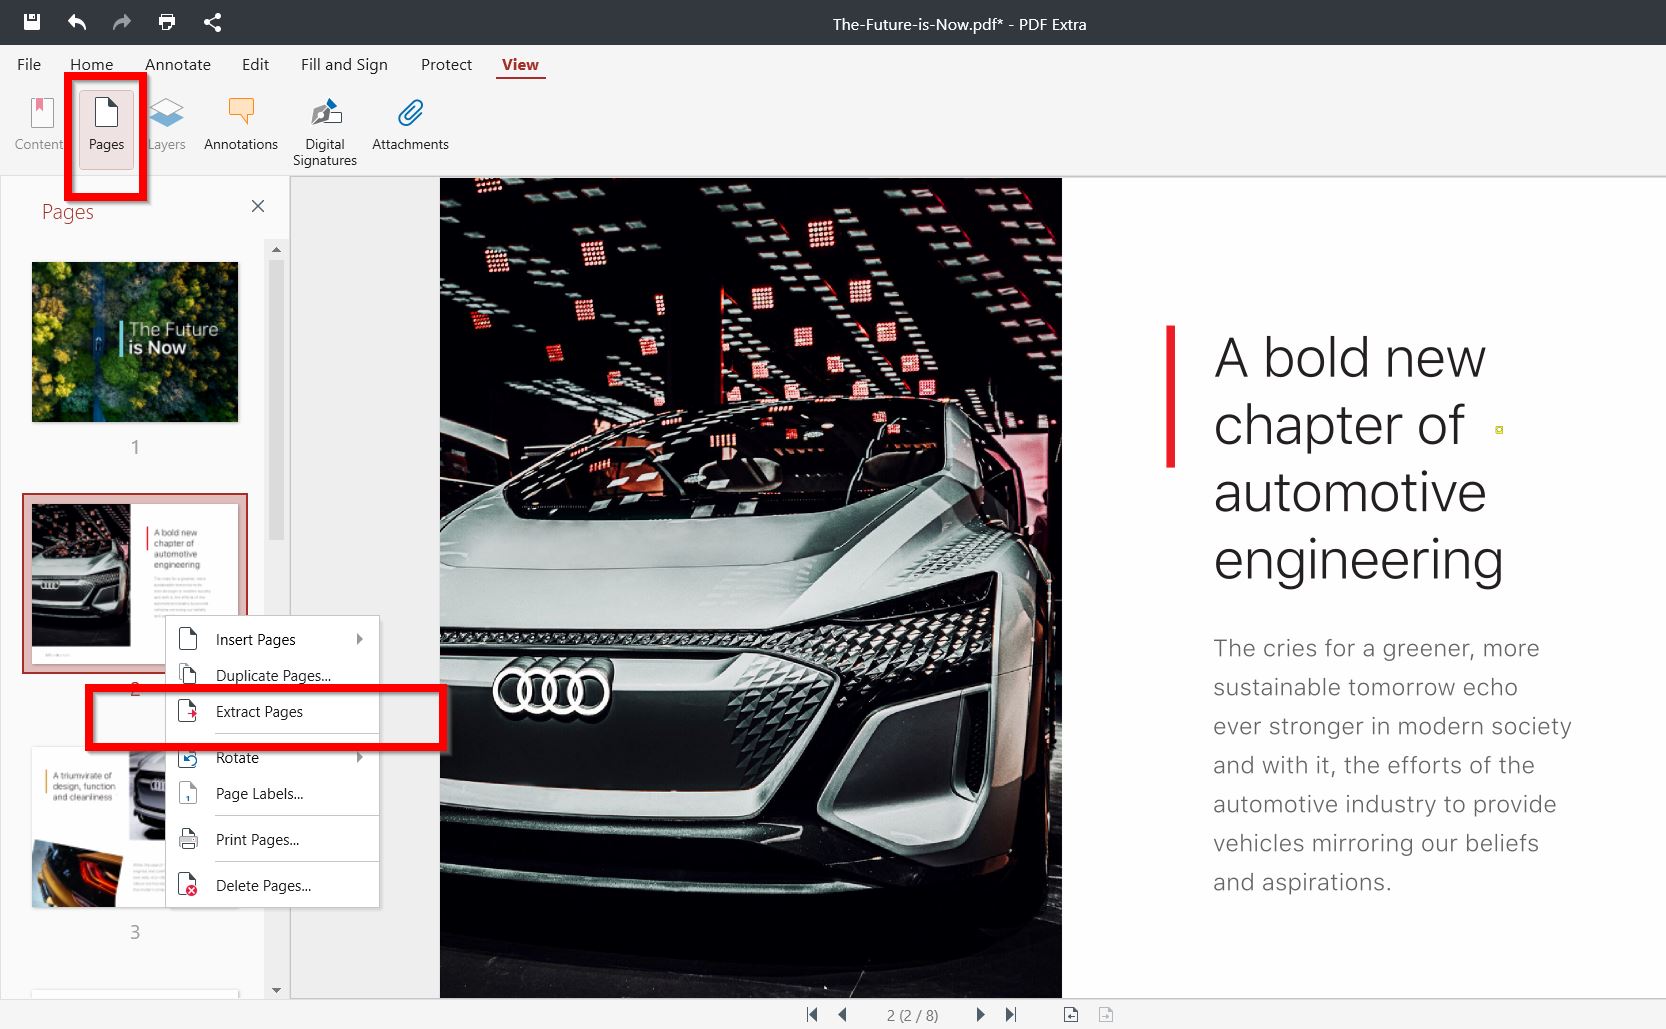Click the Insert Pages menu icon
This screenshot has width=1666, height=1029.
pos(188,639)
